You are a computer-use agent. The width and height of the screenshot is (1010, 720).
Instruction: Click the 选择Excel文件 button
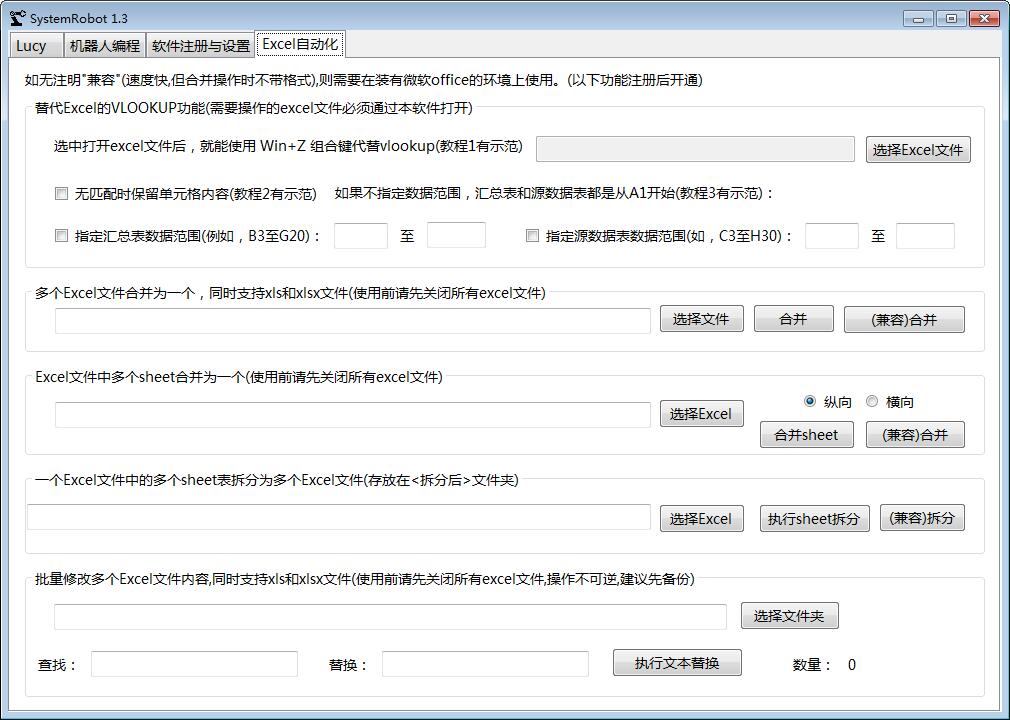[918, 149]
